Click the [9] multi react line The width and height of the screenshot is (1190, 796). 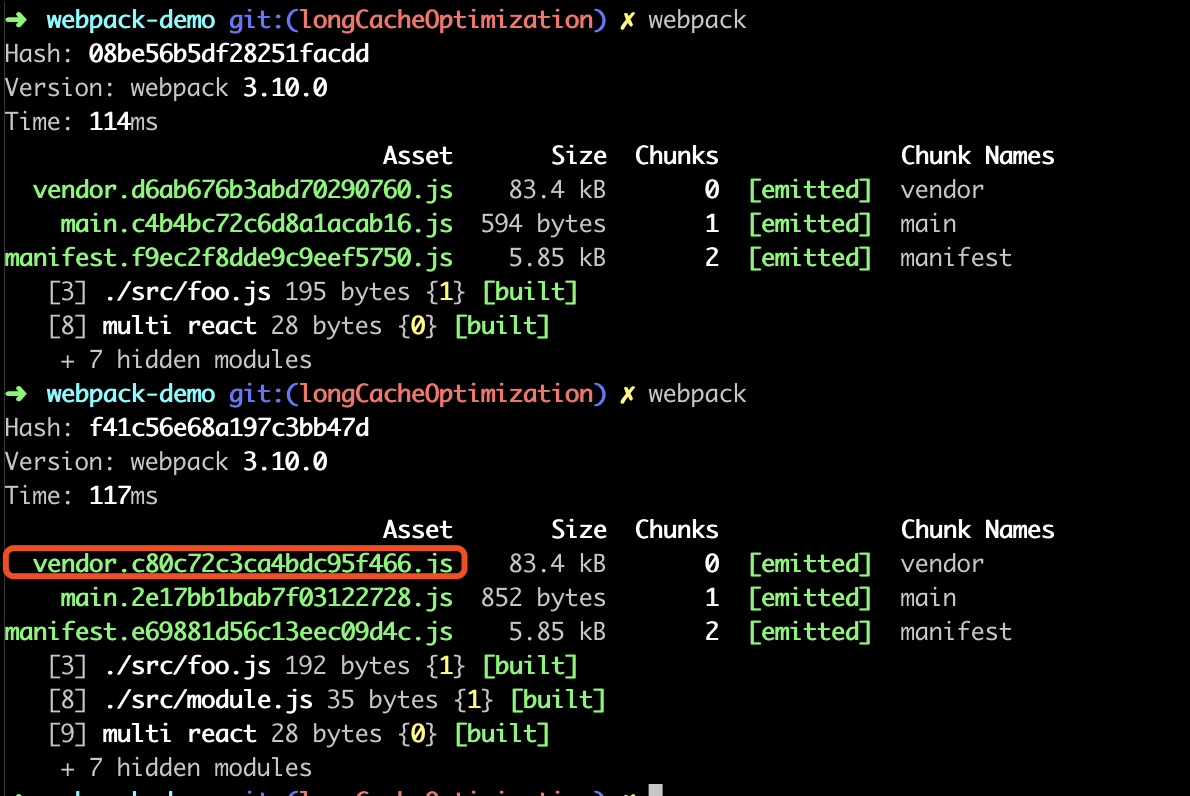[x=299, y=735]
